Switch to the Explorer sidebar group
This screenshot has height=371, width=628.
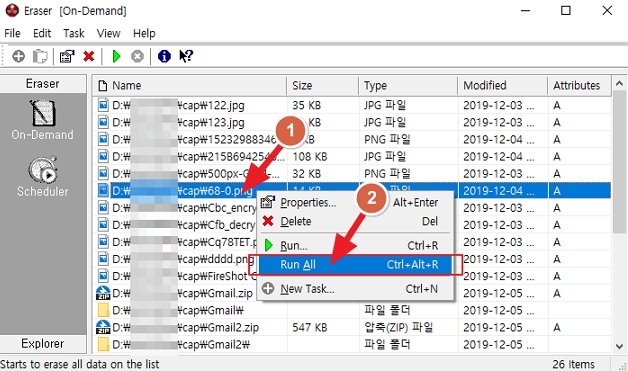pyautogui.click(x=43, y=343)
